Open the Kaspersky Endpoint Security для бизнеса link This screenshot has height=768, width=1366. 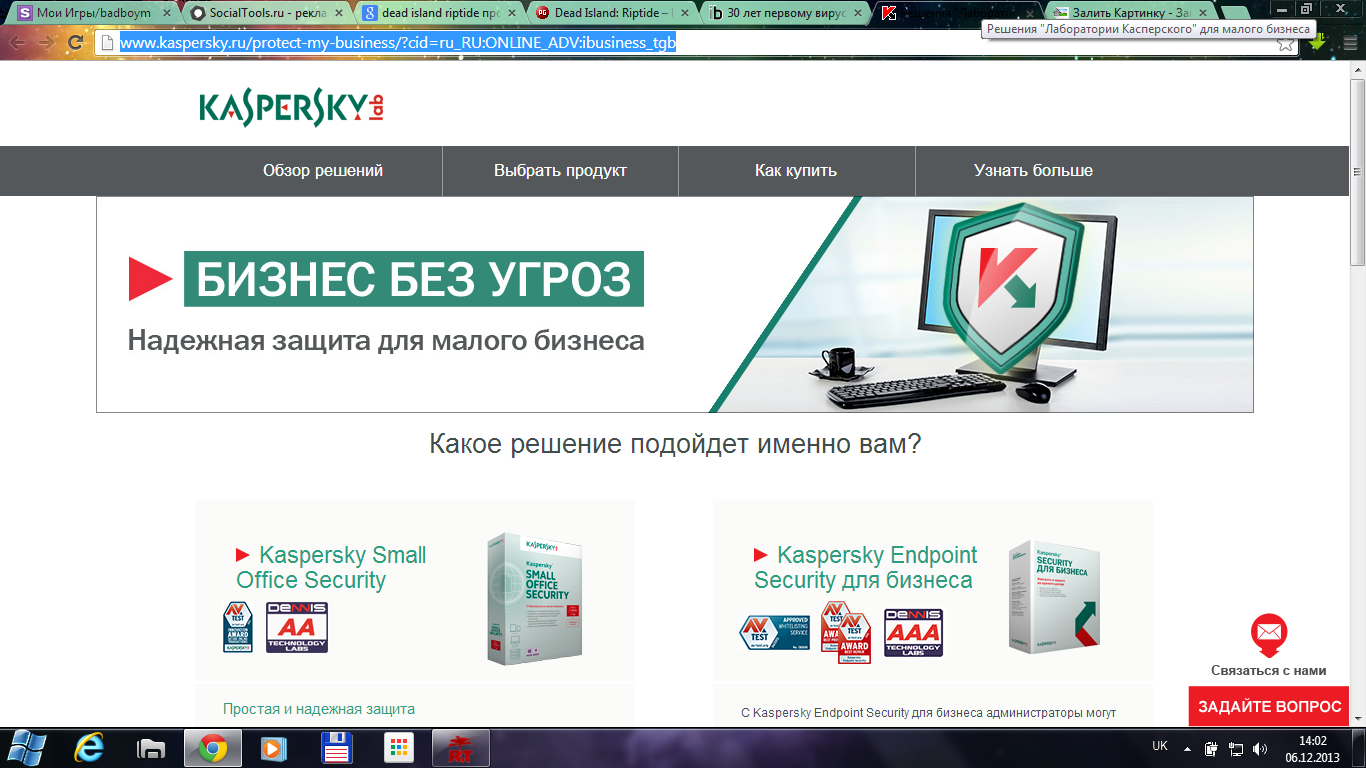[x=866, y=567]
